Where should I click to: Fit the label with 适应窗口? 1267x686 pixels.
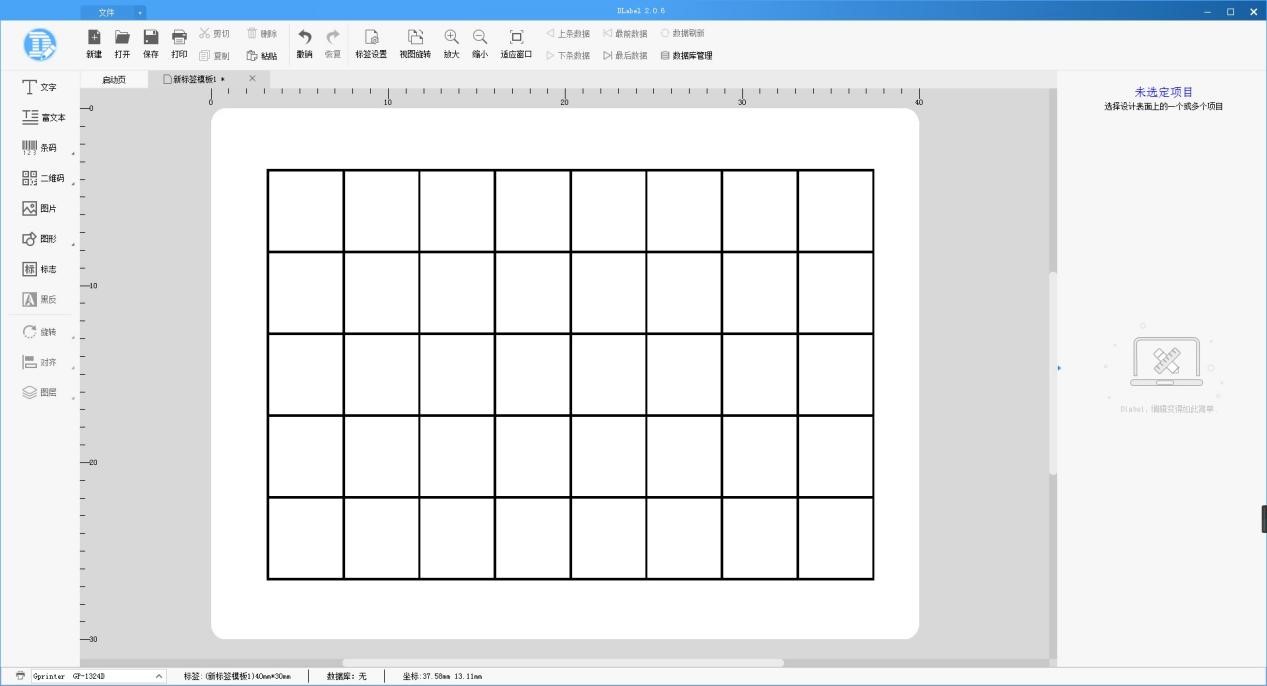coord(516,43)
